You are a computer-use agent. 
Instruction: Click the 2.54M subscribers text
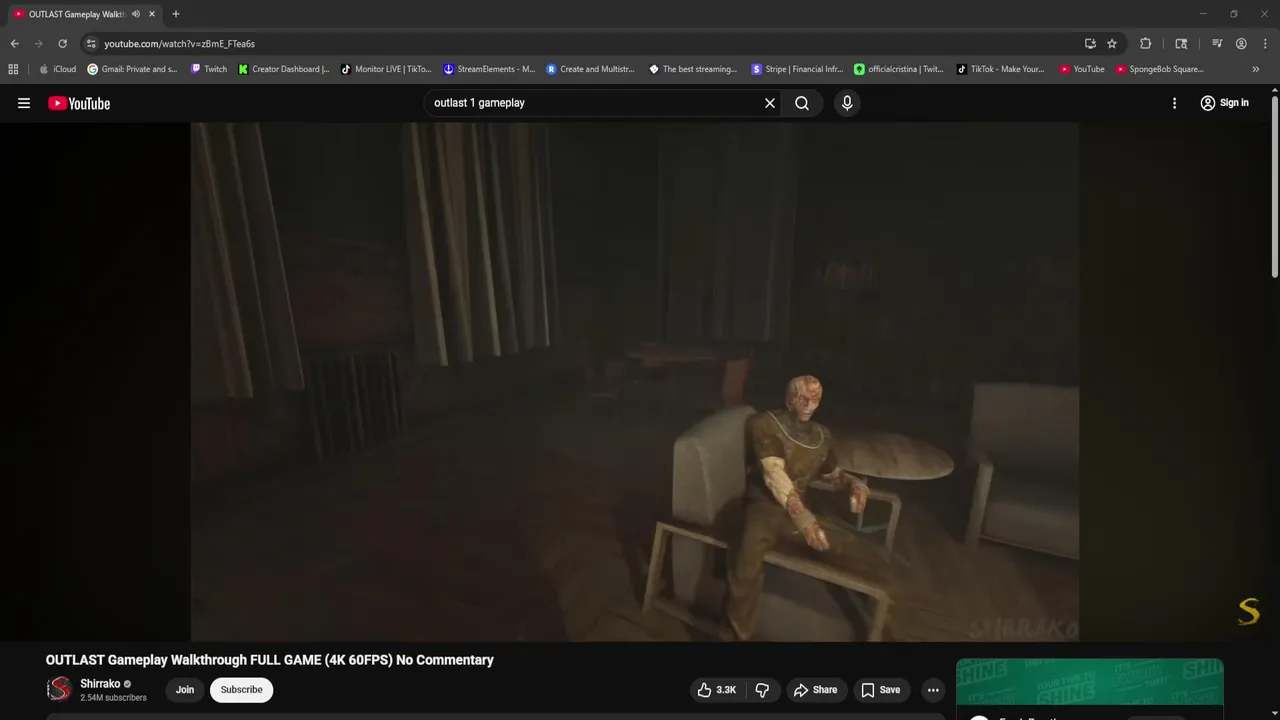click(113, 697)
